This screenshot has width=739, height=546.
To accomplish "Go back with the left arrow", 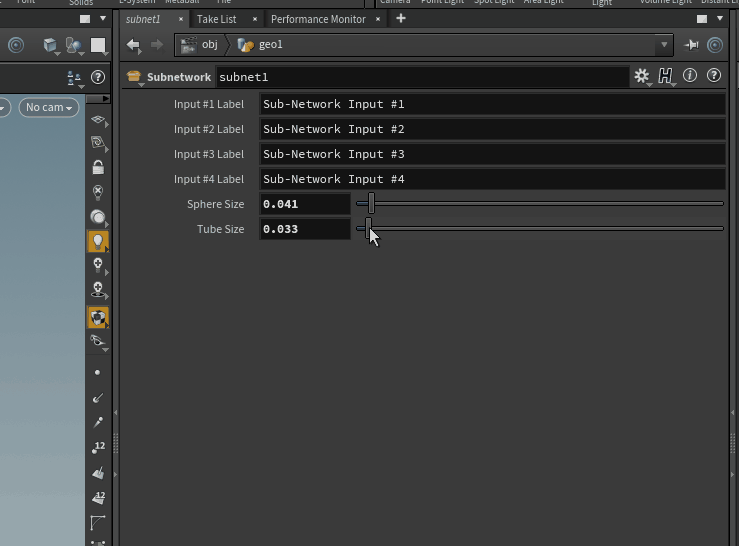I will 134,45.
